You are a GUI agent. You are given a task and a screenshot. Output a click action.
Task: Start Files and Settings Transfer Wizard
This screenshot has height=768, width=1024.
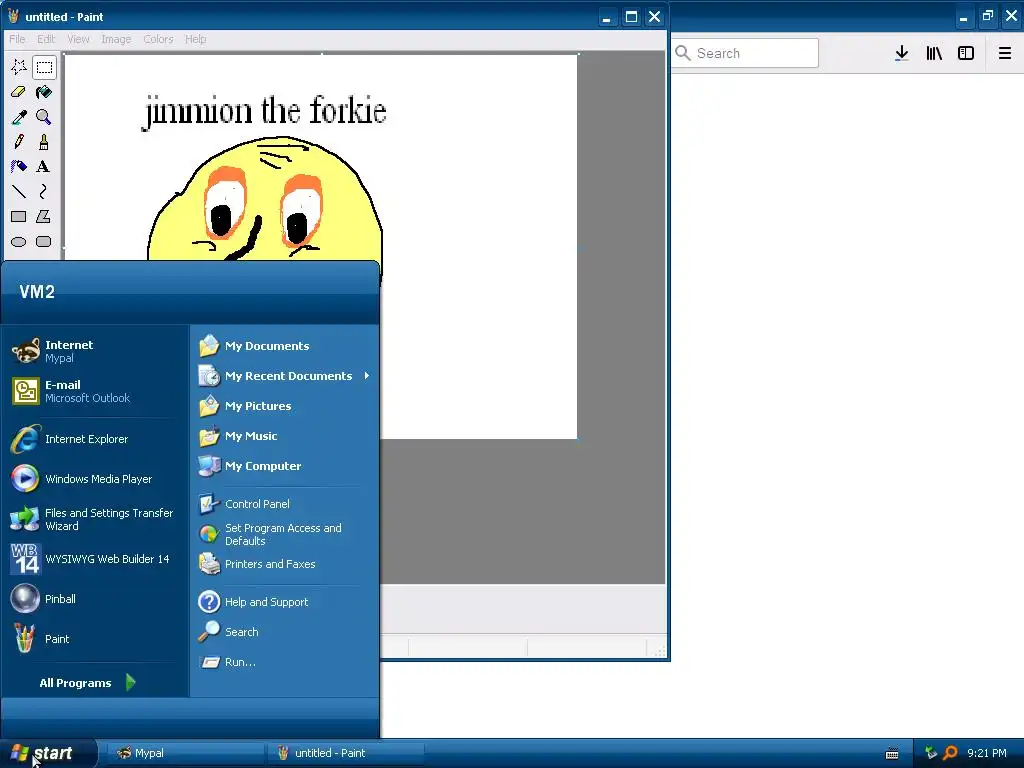[95, 519]
